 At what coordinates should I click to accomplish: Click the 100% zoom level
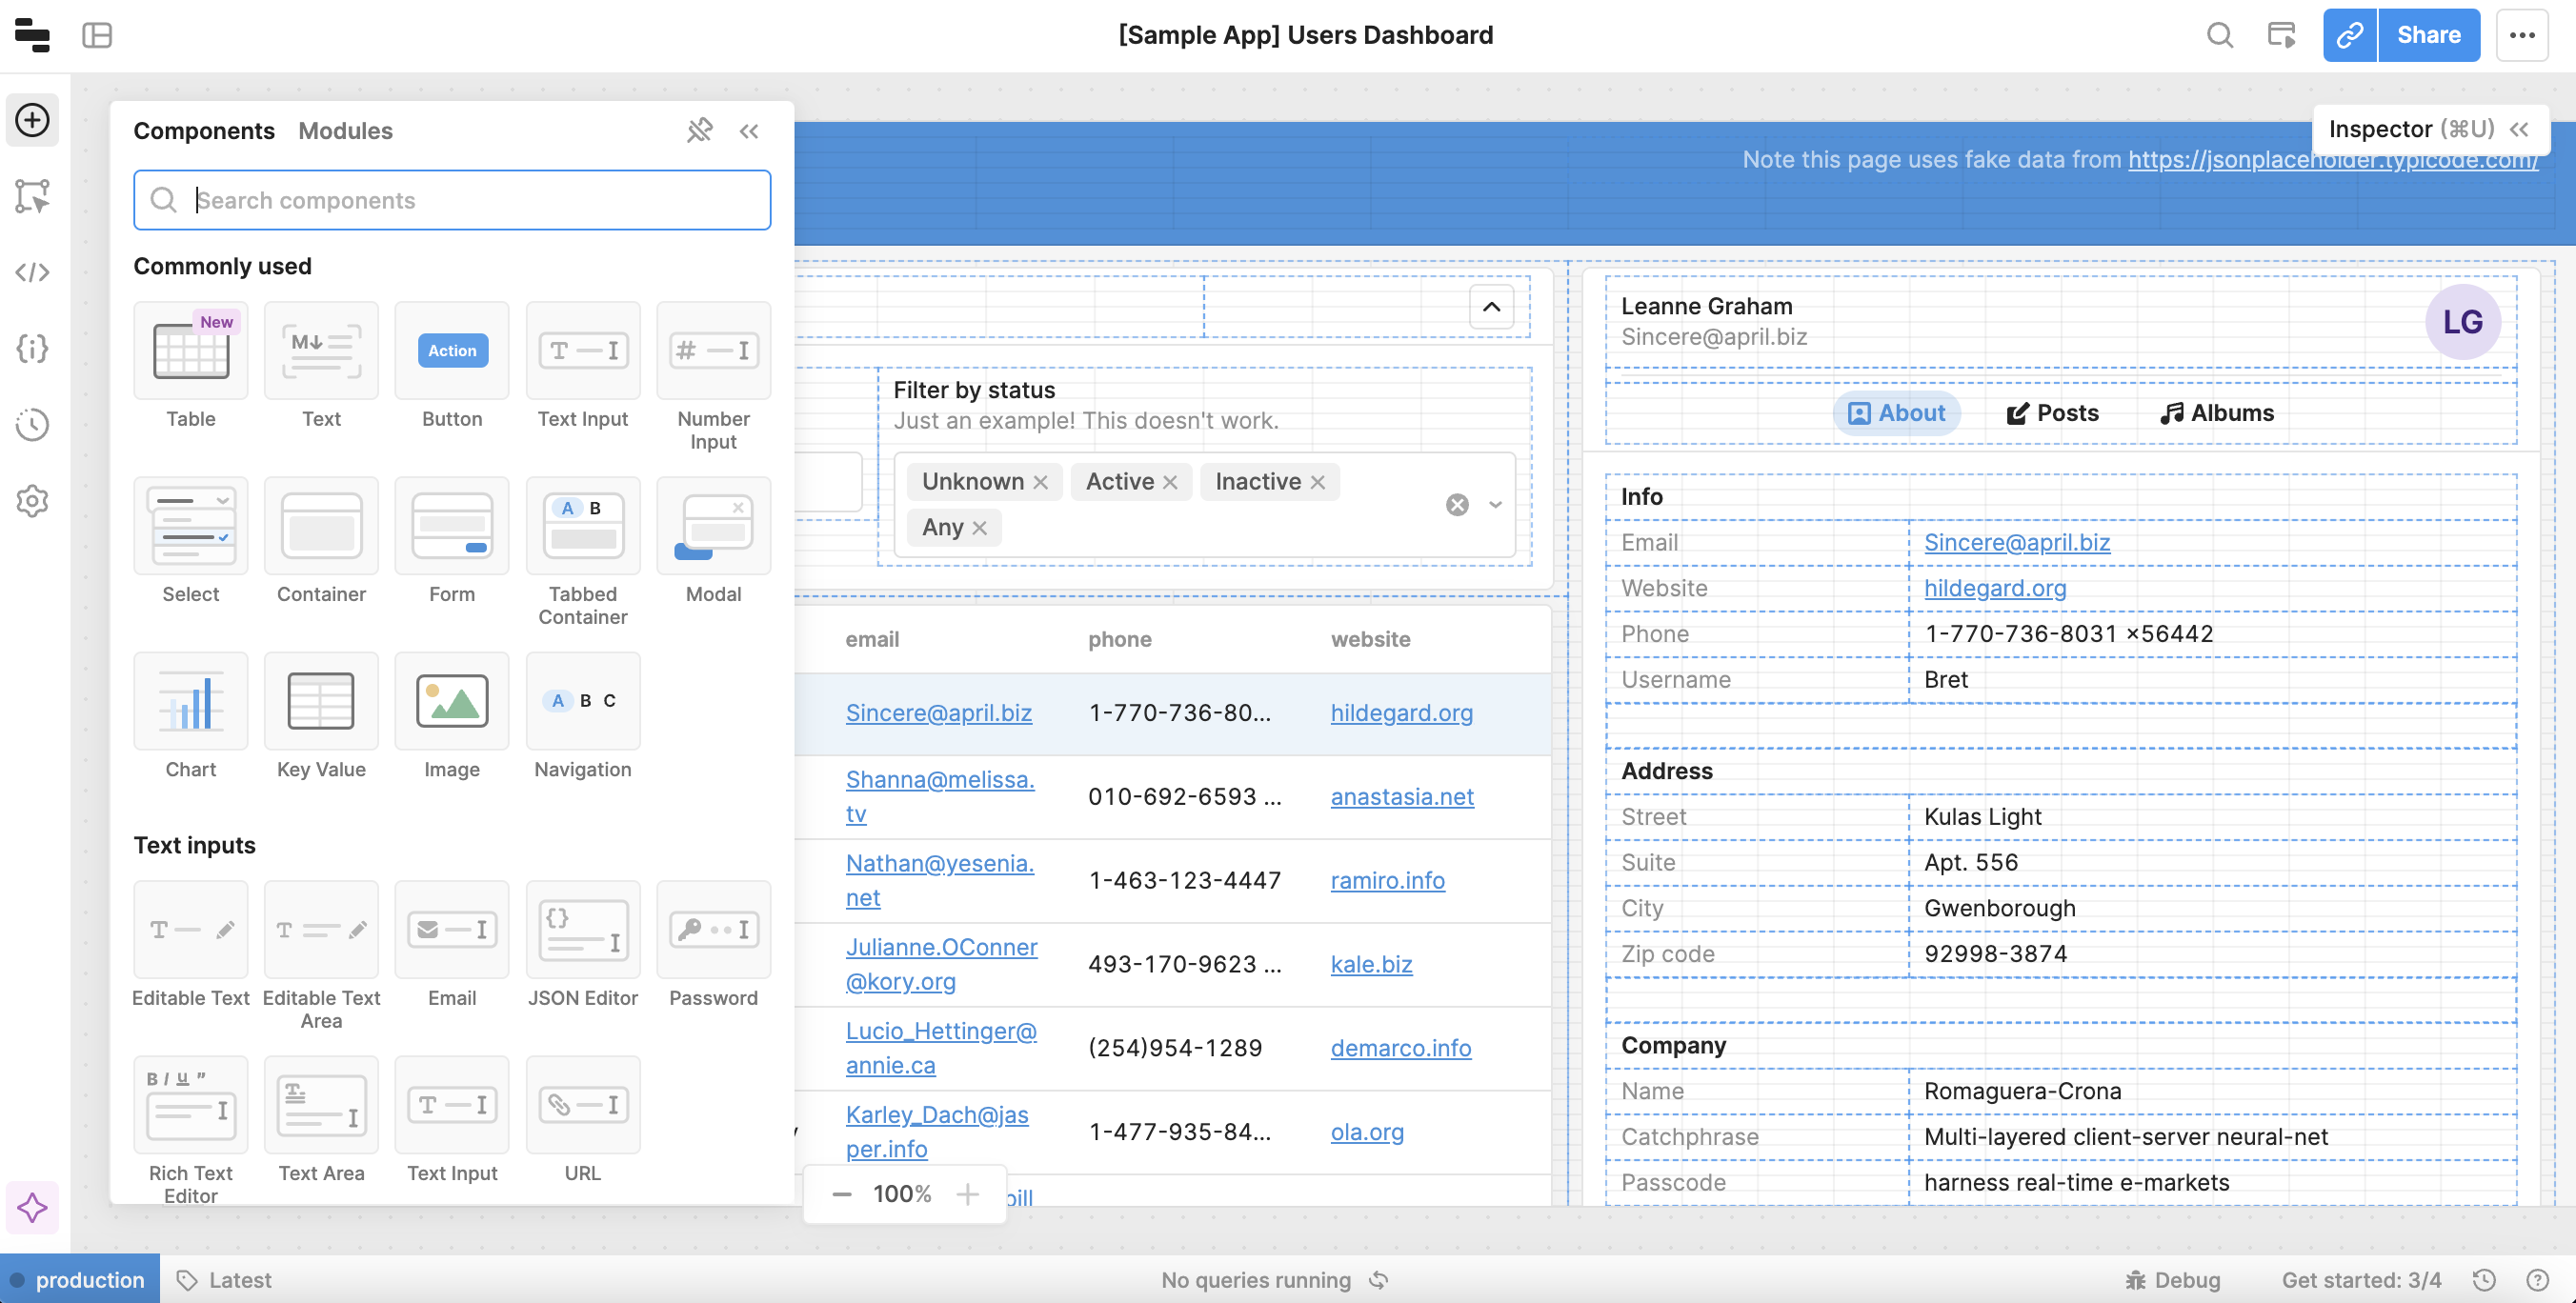coord(902,1194)
